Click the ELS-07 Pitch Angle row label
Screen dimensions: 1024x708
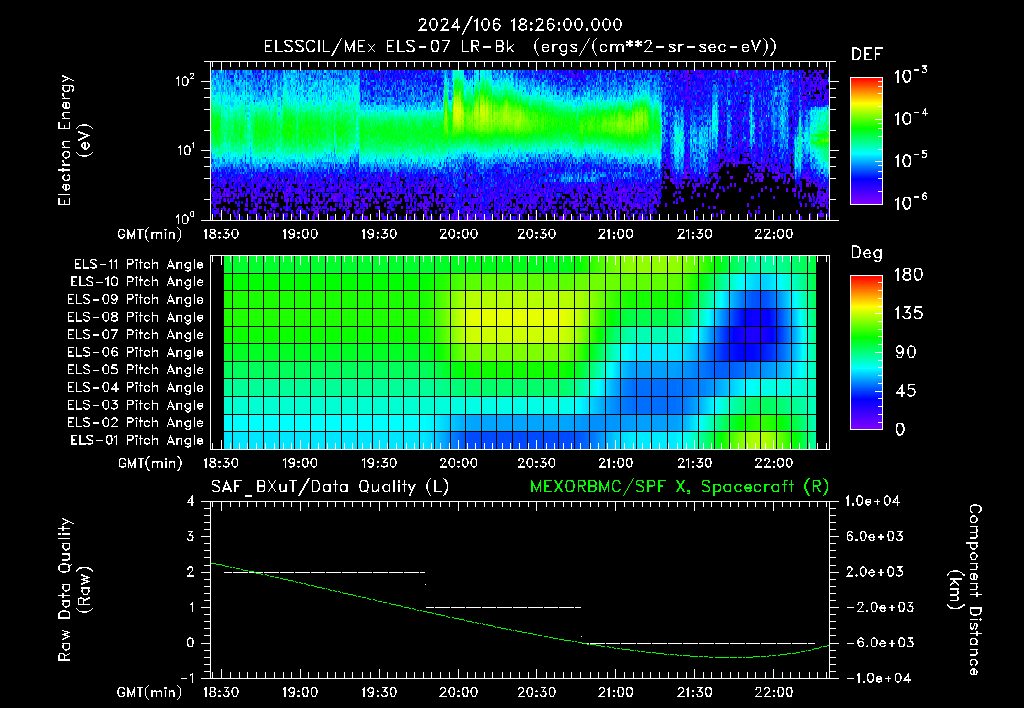point(136,334)
